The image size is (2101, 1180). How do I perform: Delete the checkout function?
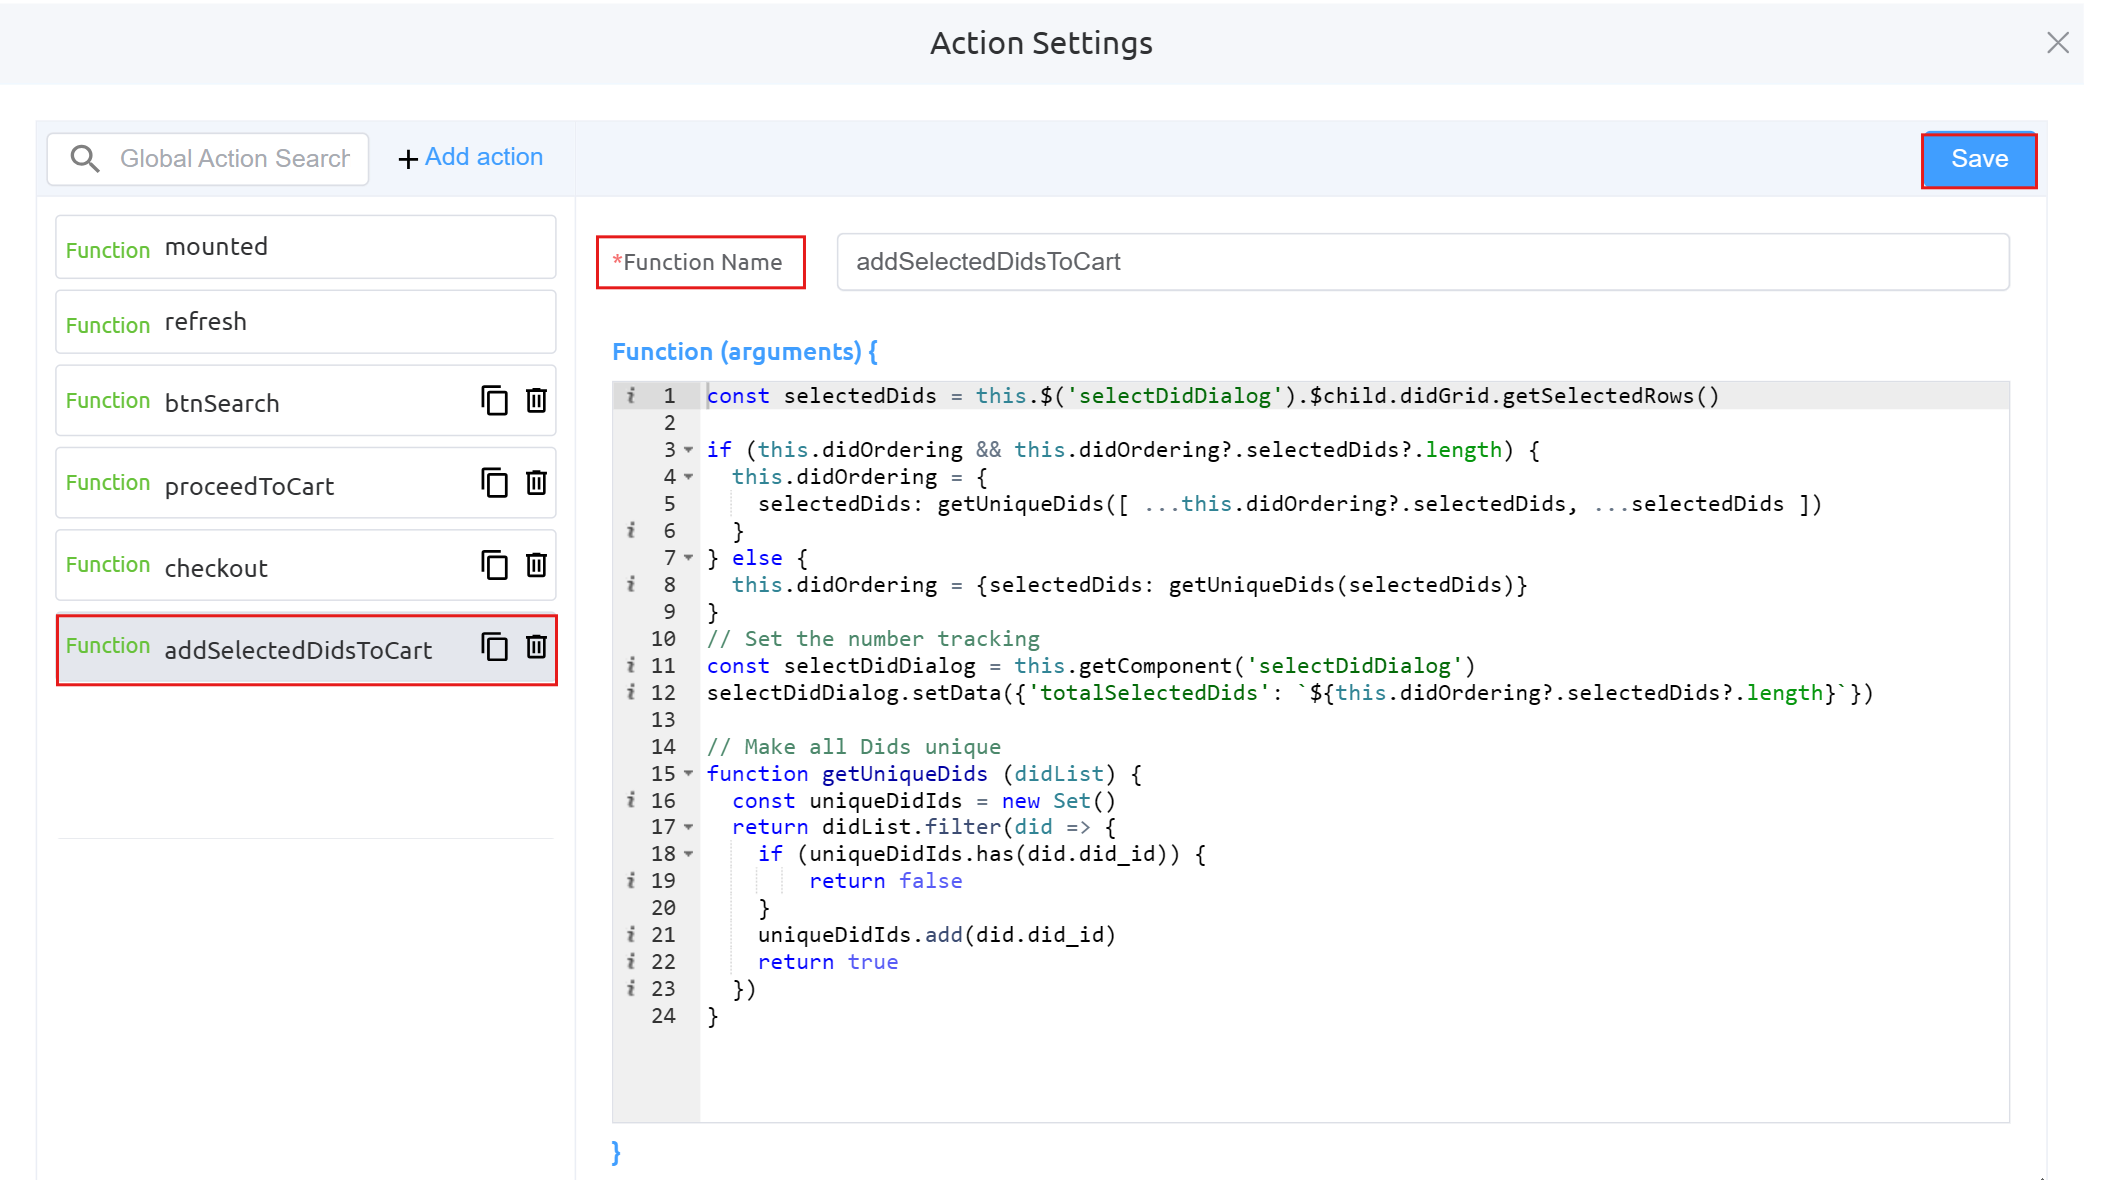click(x=536, y=565)
